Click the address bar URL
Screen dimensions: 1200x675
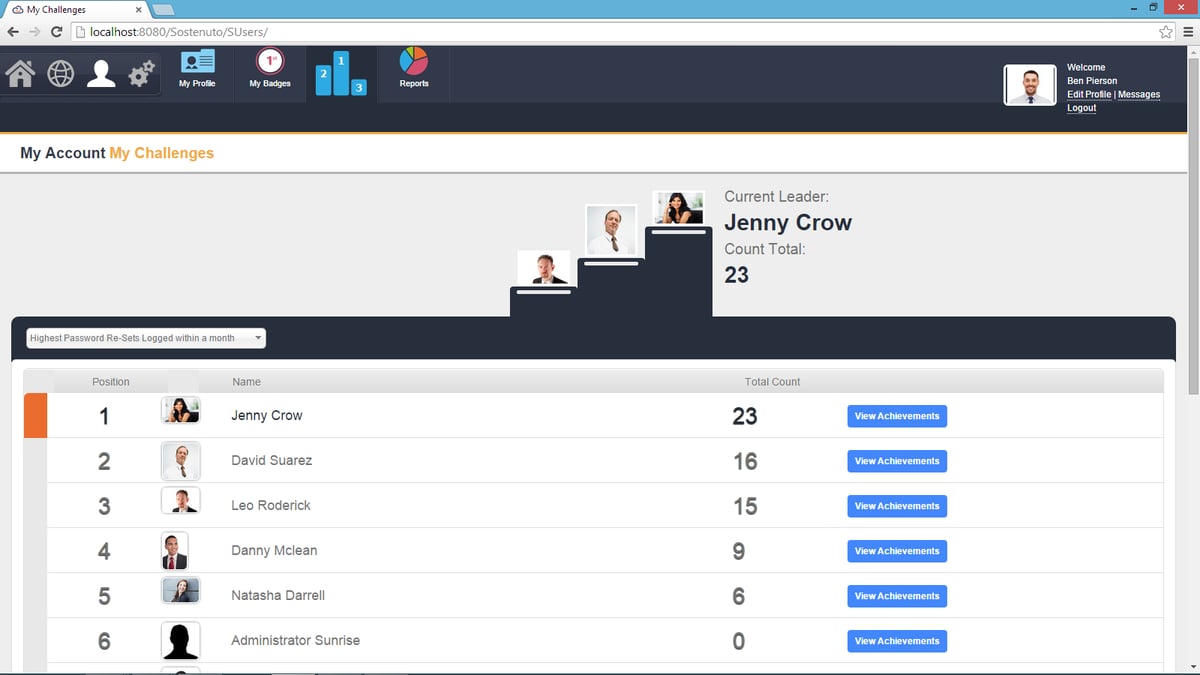click(x=179, y=32)
